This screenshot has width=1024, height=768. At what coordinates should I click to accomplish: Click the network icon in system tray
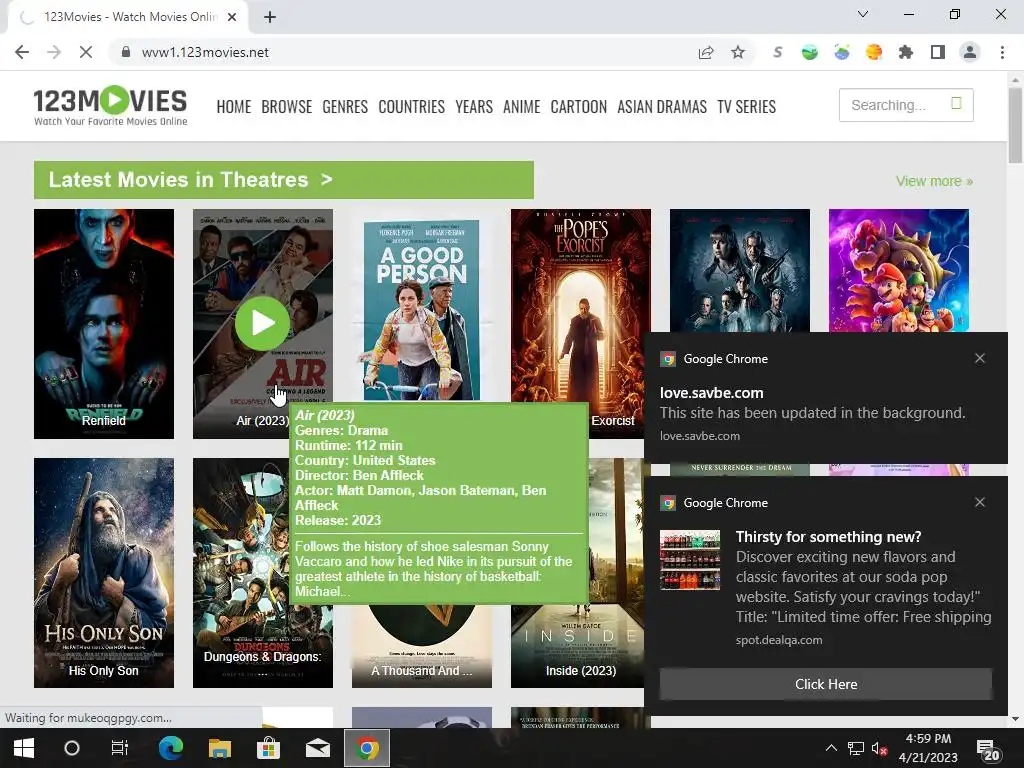856,748
